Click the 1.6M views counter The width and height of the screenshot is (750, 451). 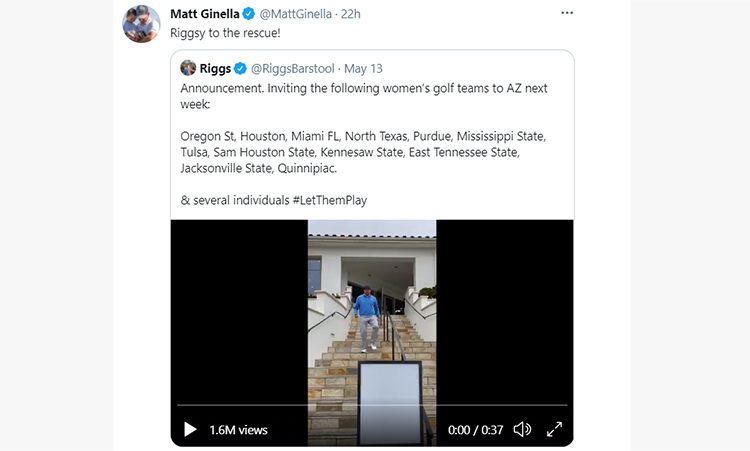click(238, 429)
